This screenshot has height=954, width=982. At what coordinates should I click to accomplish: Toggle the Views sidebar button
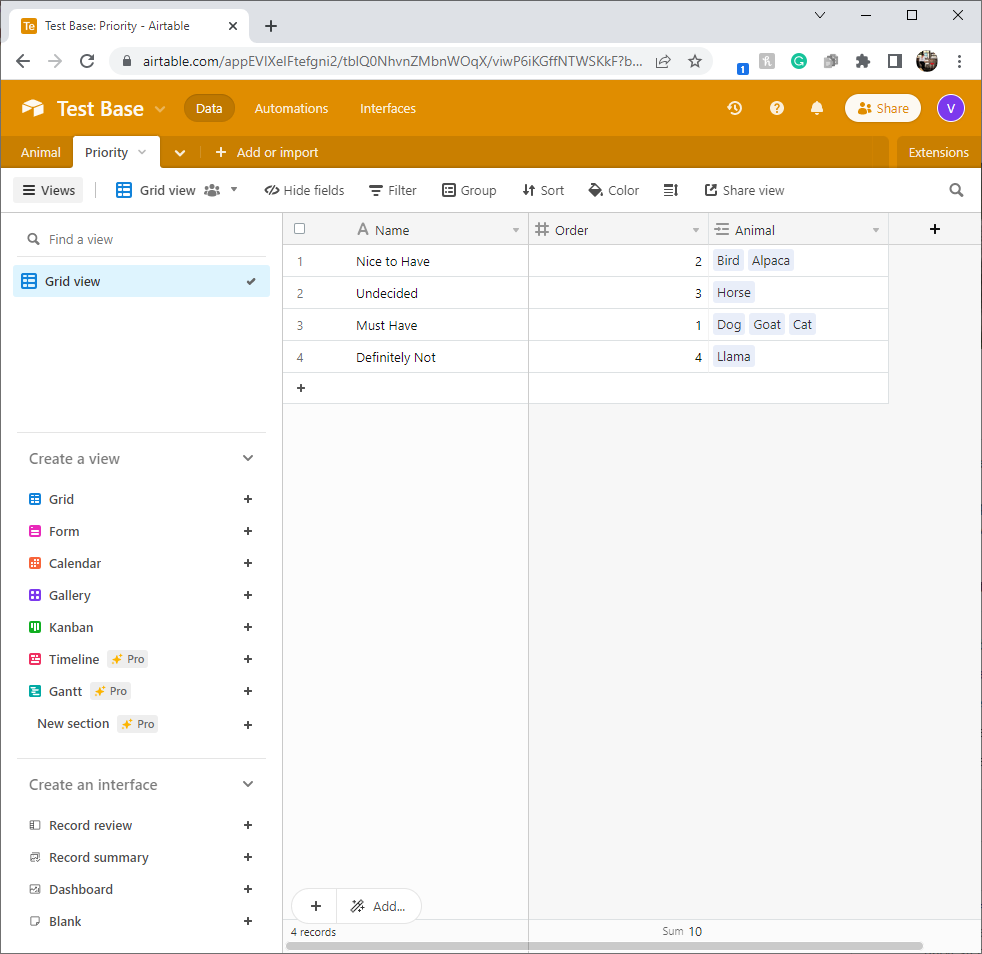(49, 190)
